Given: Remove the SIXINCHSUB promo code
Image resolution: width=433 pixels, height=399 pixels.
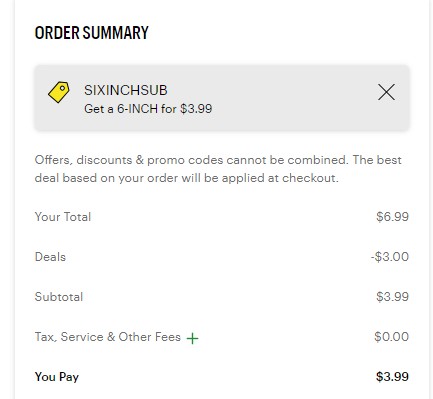Looking at the screenshot, I should click(x=386, y=92).
